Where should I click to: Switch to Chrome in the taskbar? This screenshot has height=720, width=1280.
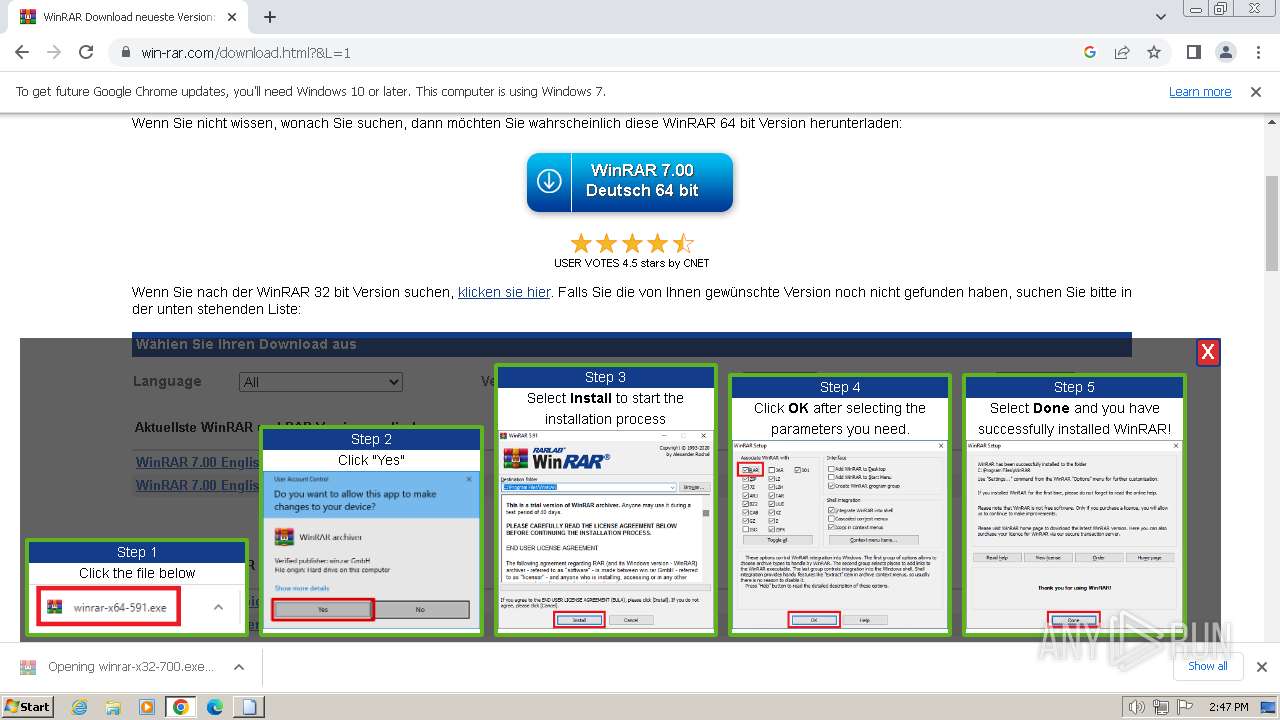pos(181,707)
